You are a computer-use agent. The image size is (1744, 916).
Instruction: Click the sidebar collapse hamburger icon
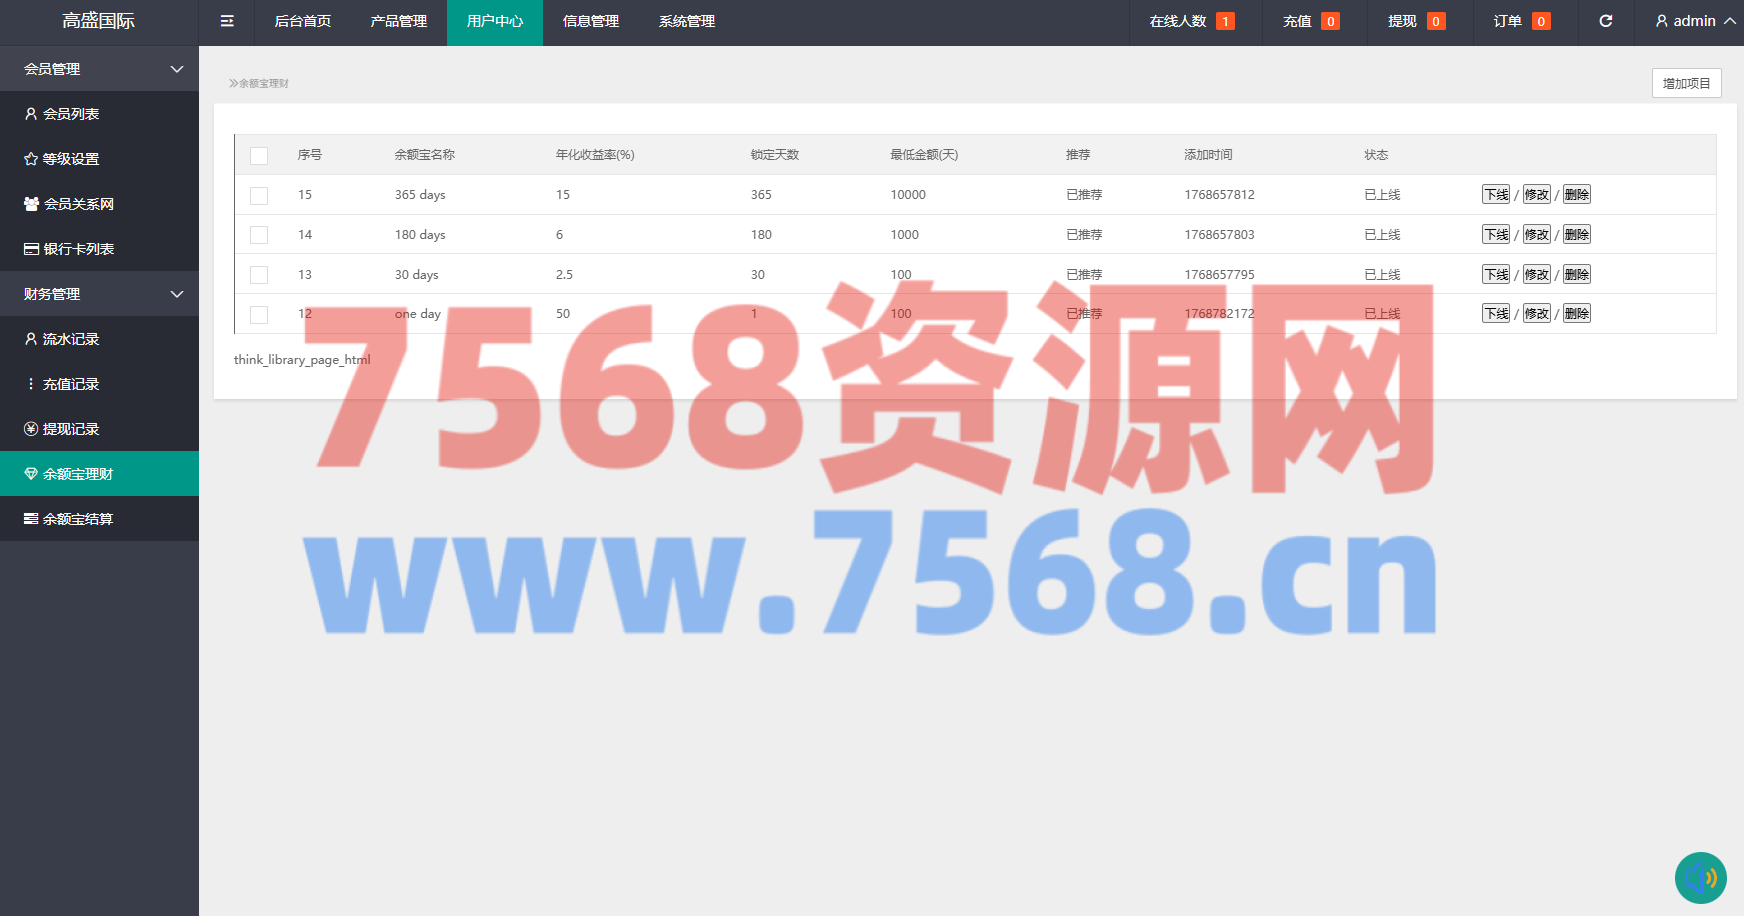(x=227, y=21)
